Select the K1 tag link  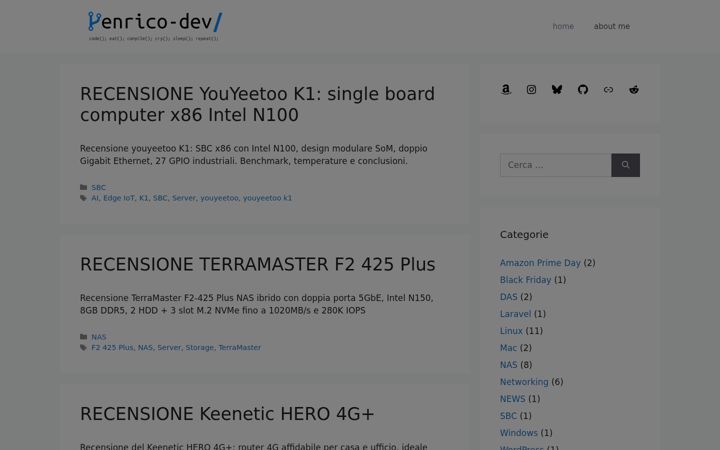click(x=144, y=198)
